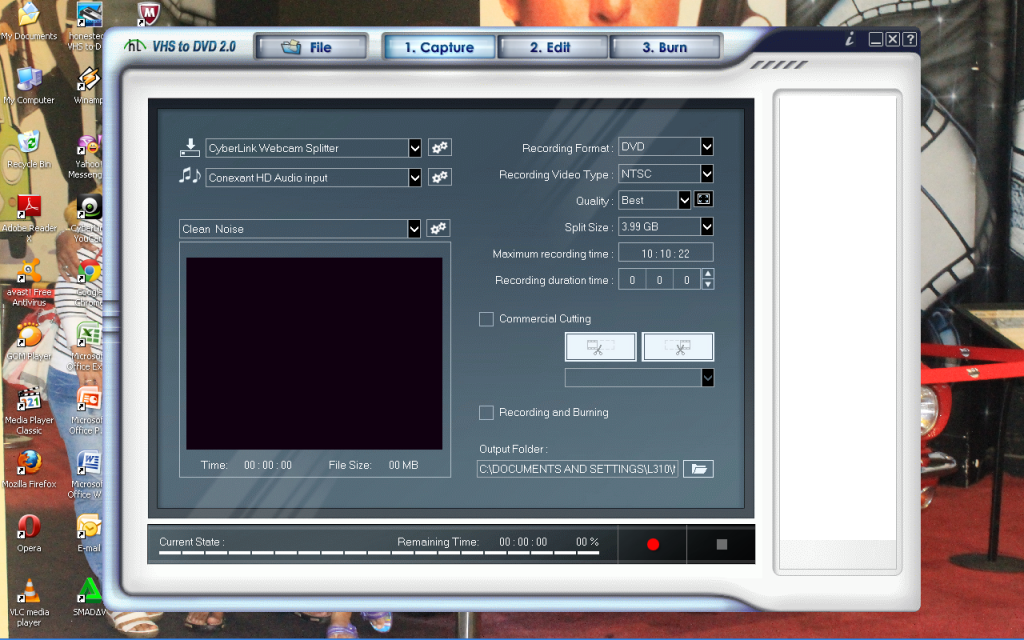Launch avast! Free Antivirus desktop icon
Viewport: 1024px width, 640px height.
pyautogui.click(x=29, y=282)
